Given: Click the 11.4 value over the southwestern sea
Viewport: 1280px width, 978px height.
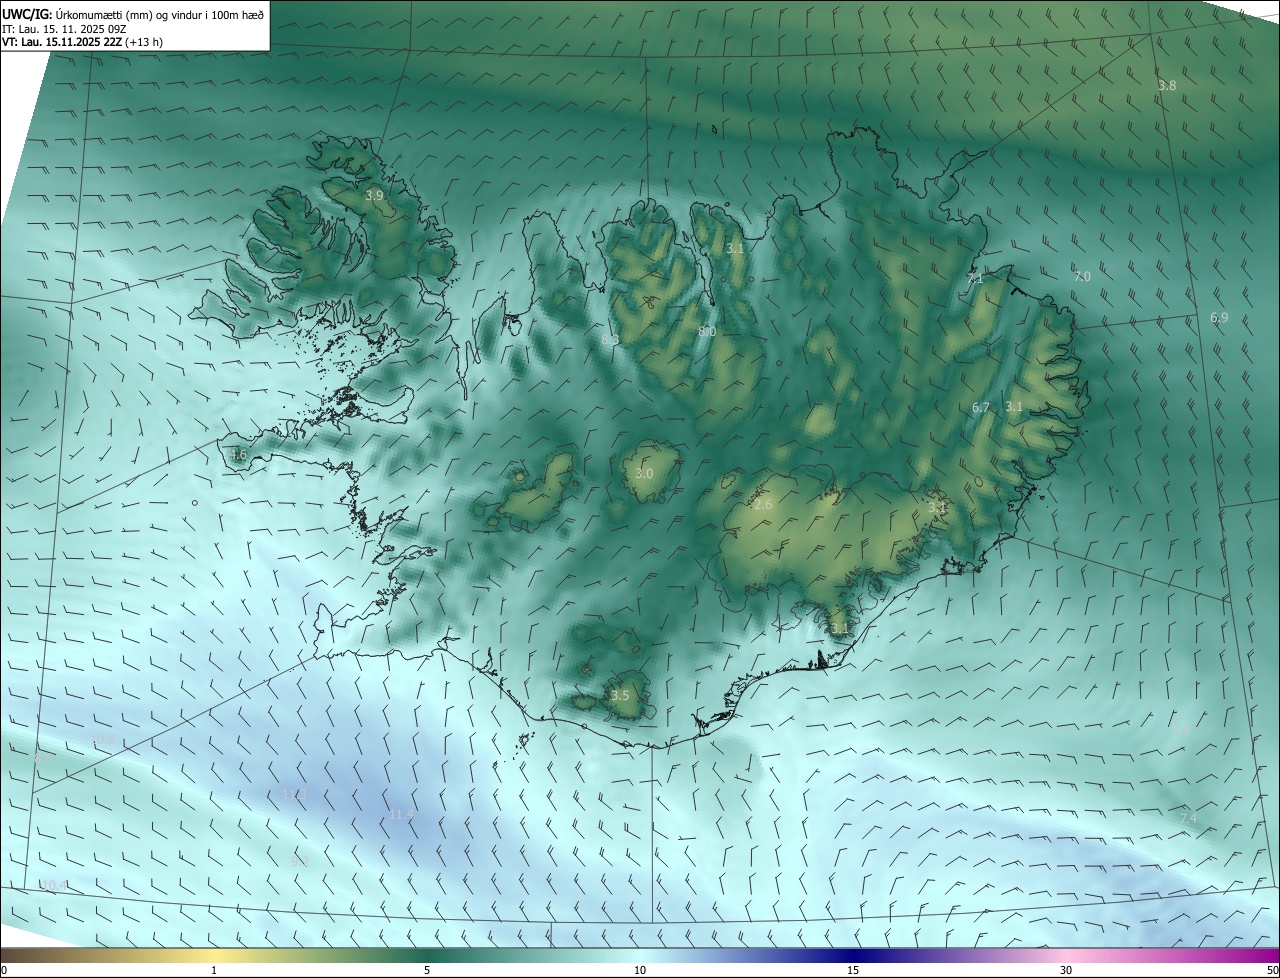Looking at the screenshot, I should (x=401, y=816).
